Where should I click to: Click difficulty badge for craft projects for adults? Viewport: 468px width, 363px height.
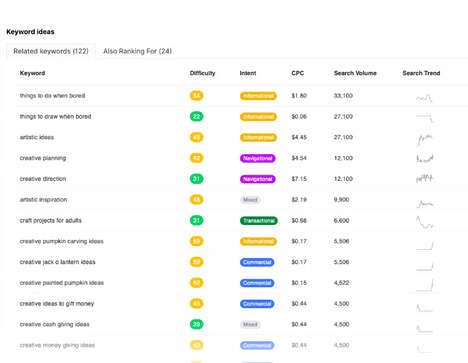point(197,220)
